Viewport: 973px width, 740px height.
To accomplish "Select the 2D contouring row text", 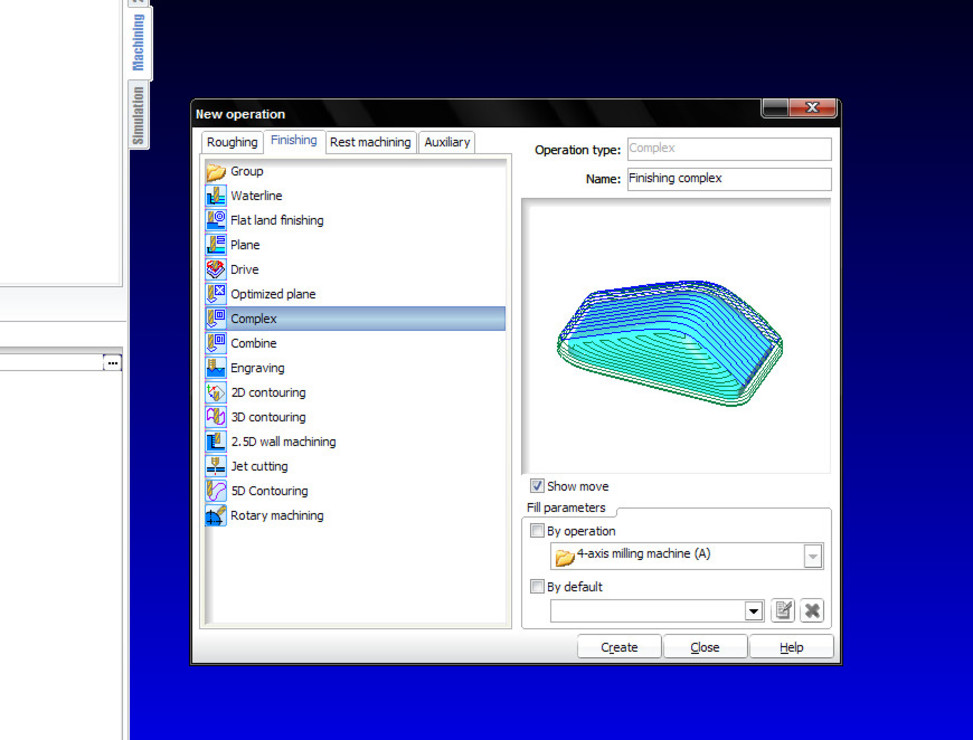I will 268,393.
